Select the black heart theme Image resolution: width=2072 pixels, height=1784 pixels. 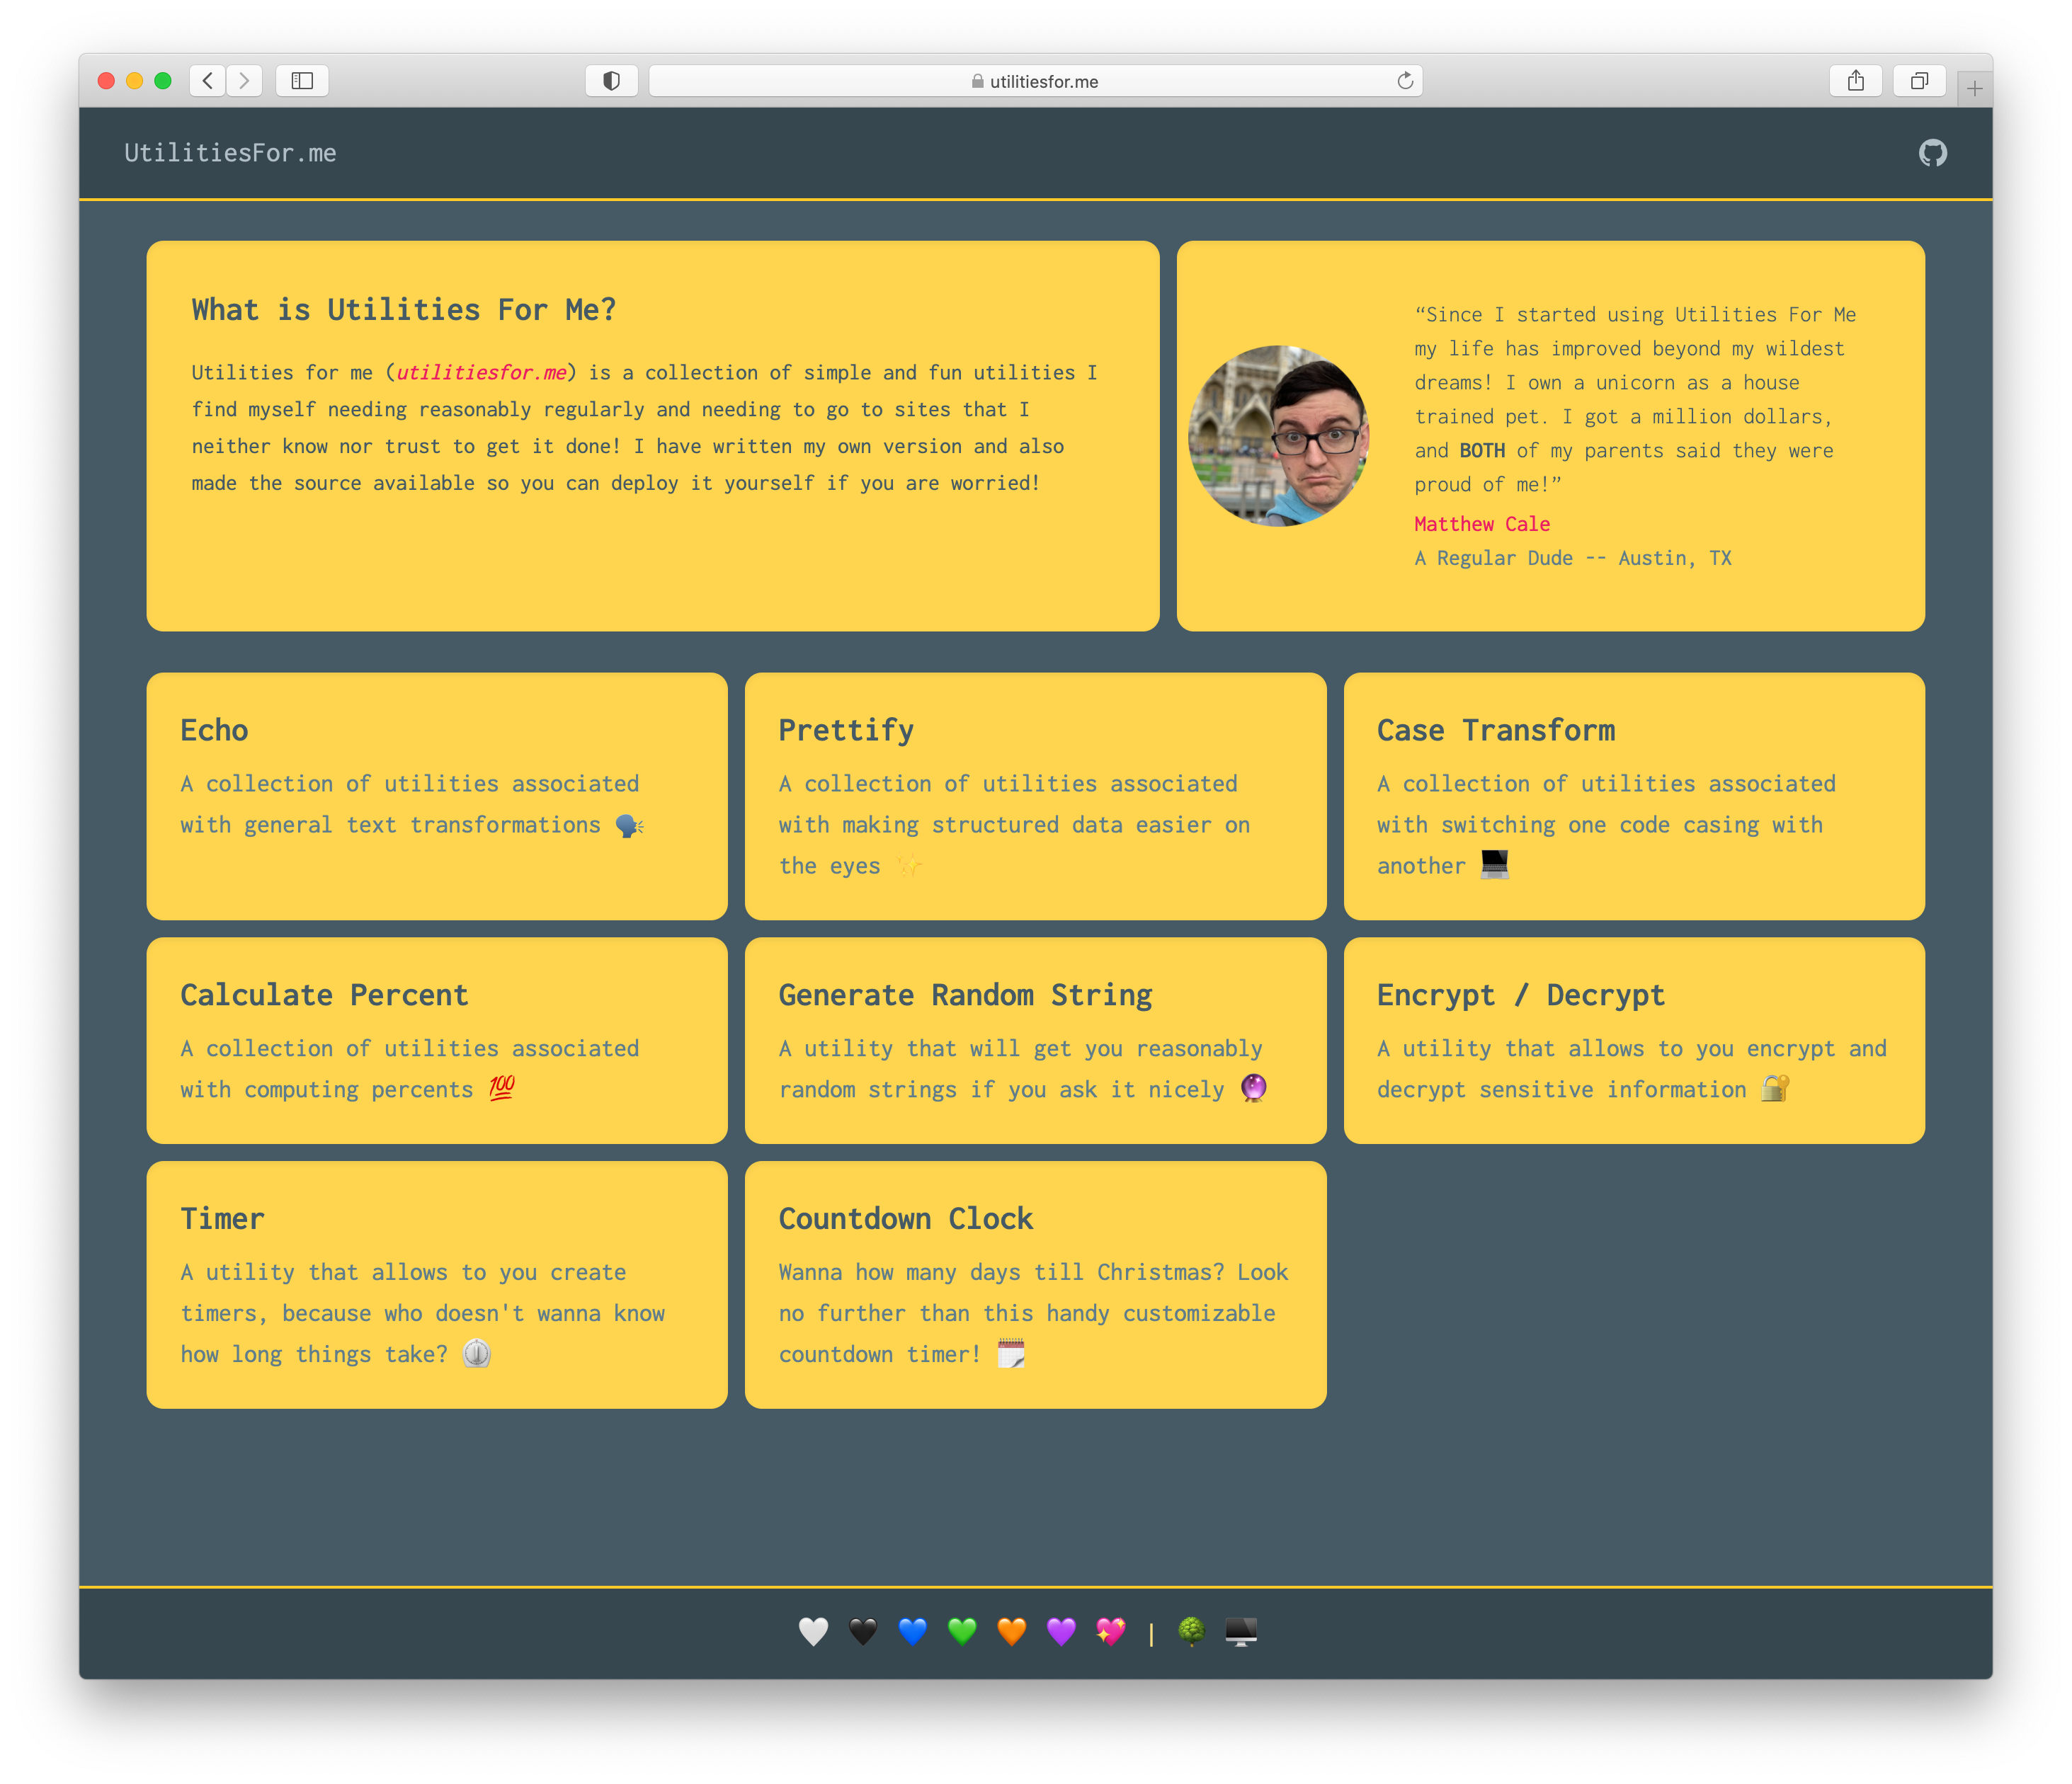[x=863, y=1631]
